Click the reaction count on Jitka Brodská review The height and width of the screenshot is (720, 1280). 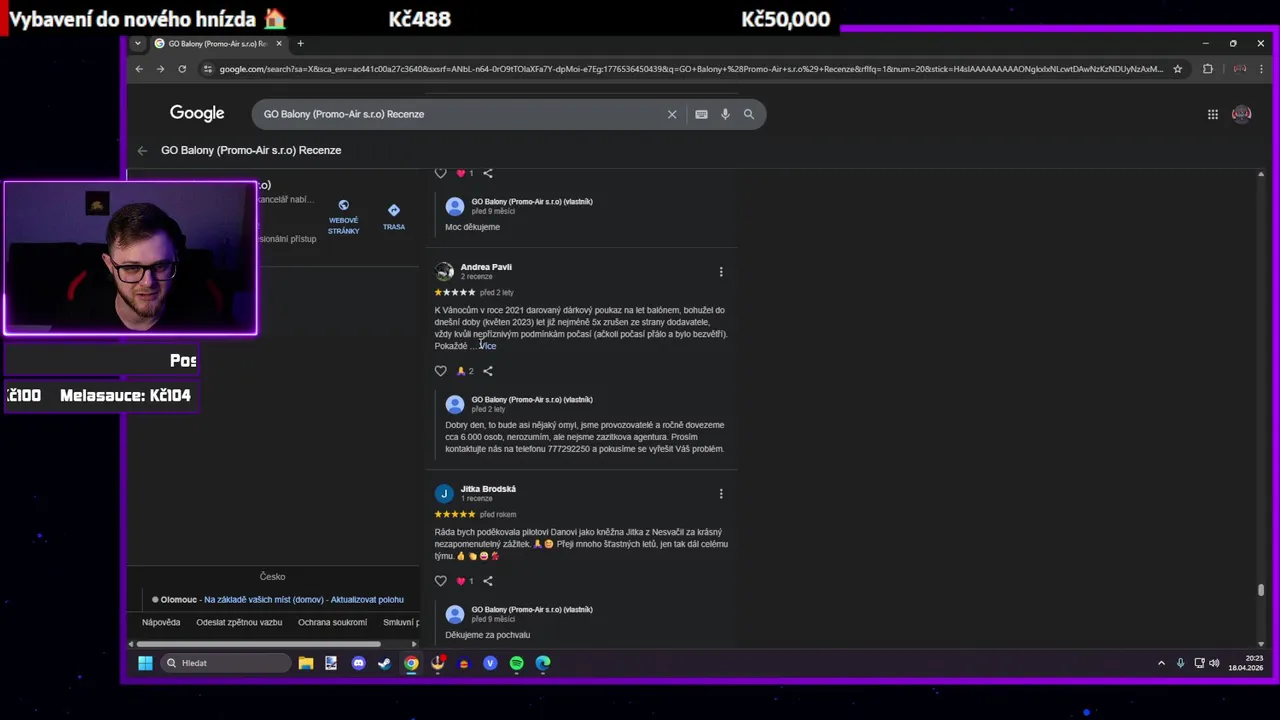click(465, 581)
